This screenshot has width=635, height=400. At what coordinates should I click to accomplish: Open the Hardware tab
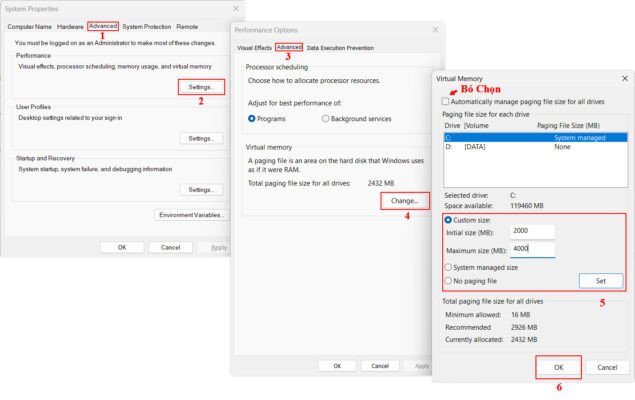(x=70, y=26)
